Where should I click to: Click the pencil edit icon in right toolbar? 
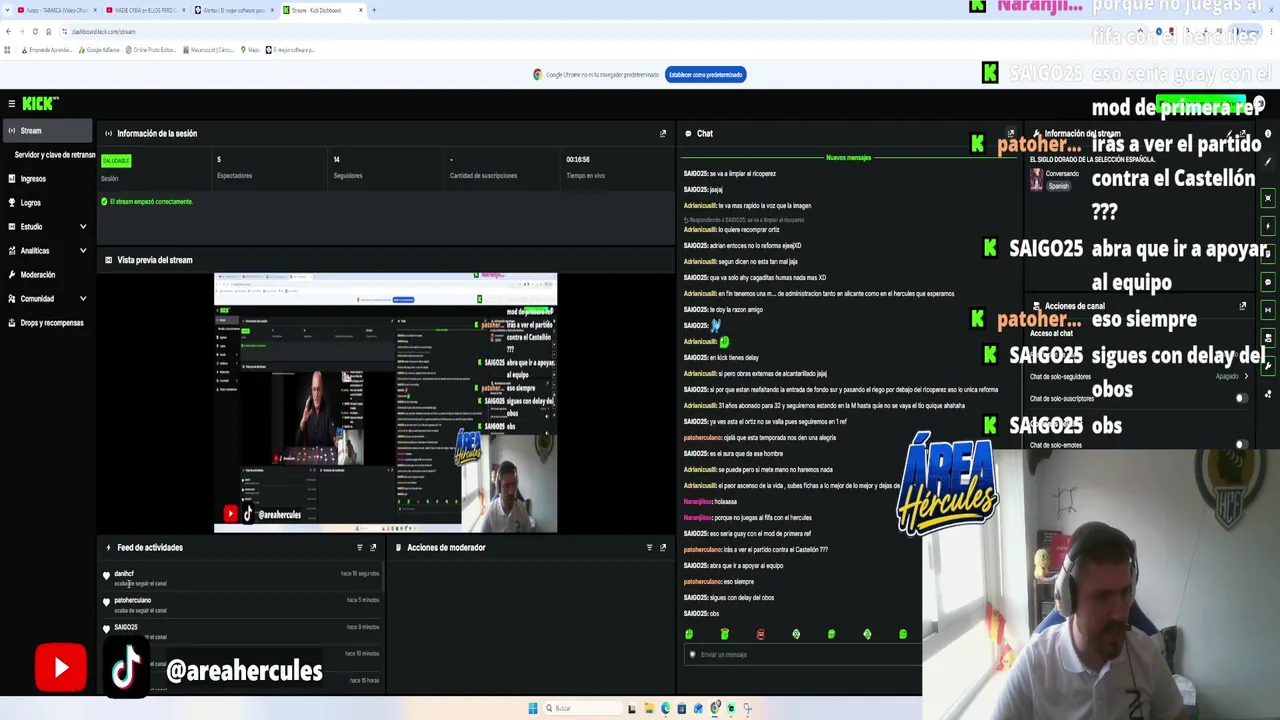pos(1268,161)
